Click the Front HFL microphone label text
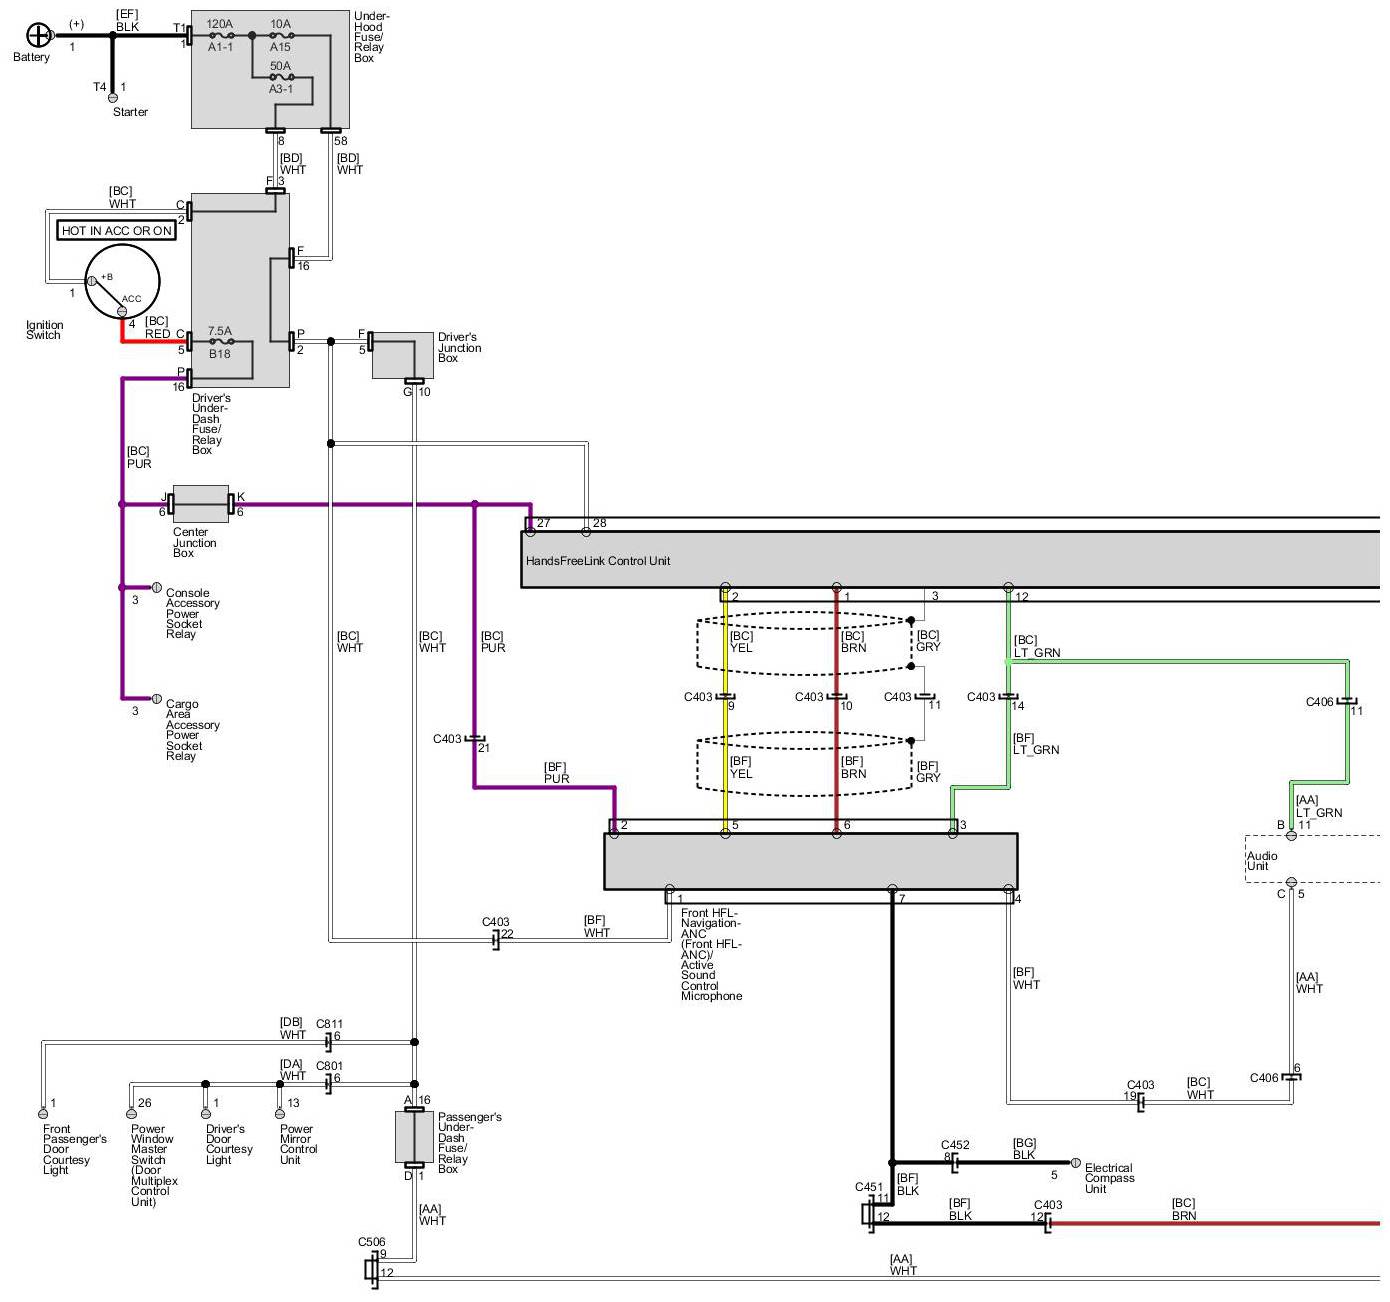This screenshot has height=1302, width=1390. [x=712, y=954]
